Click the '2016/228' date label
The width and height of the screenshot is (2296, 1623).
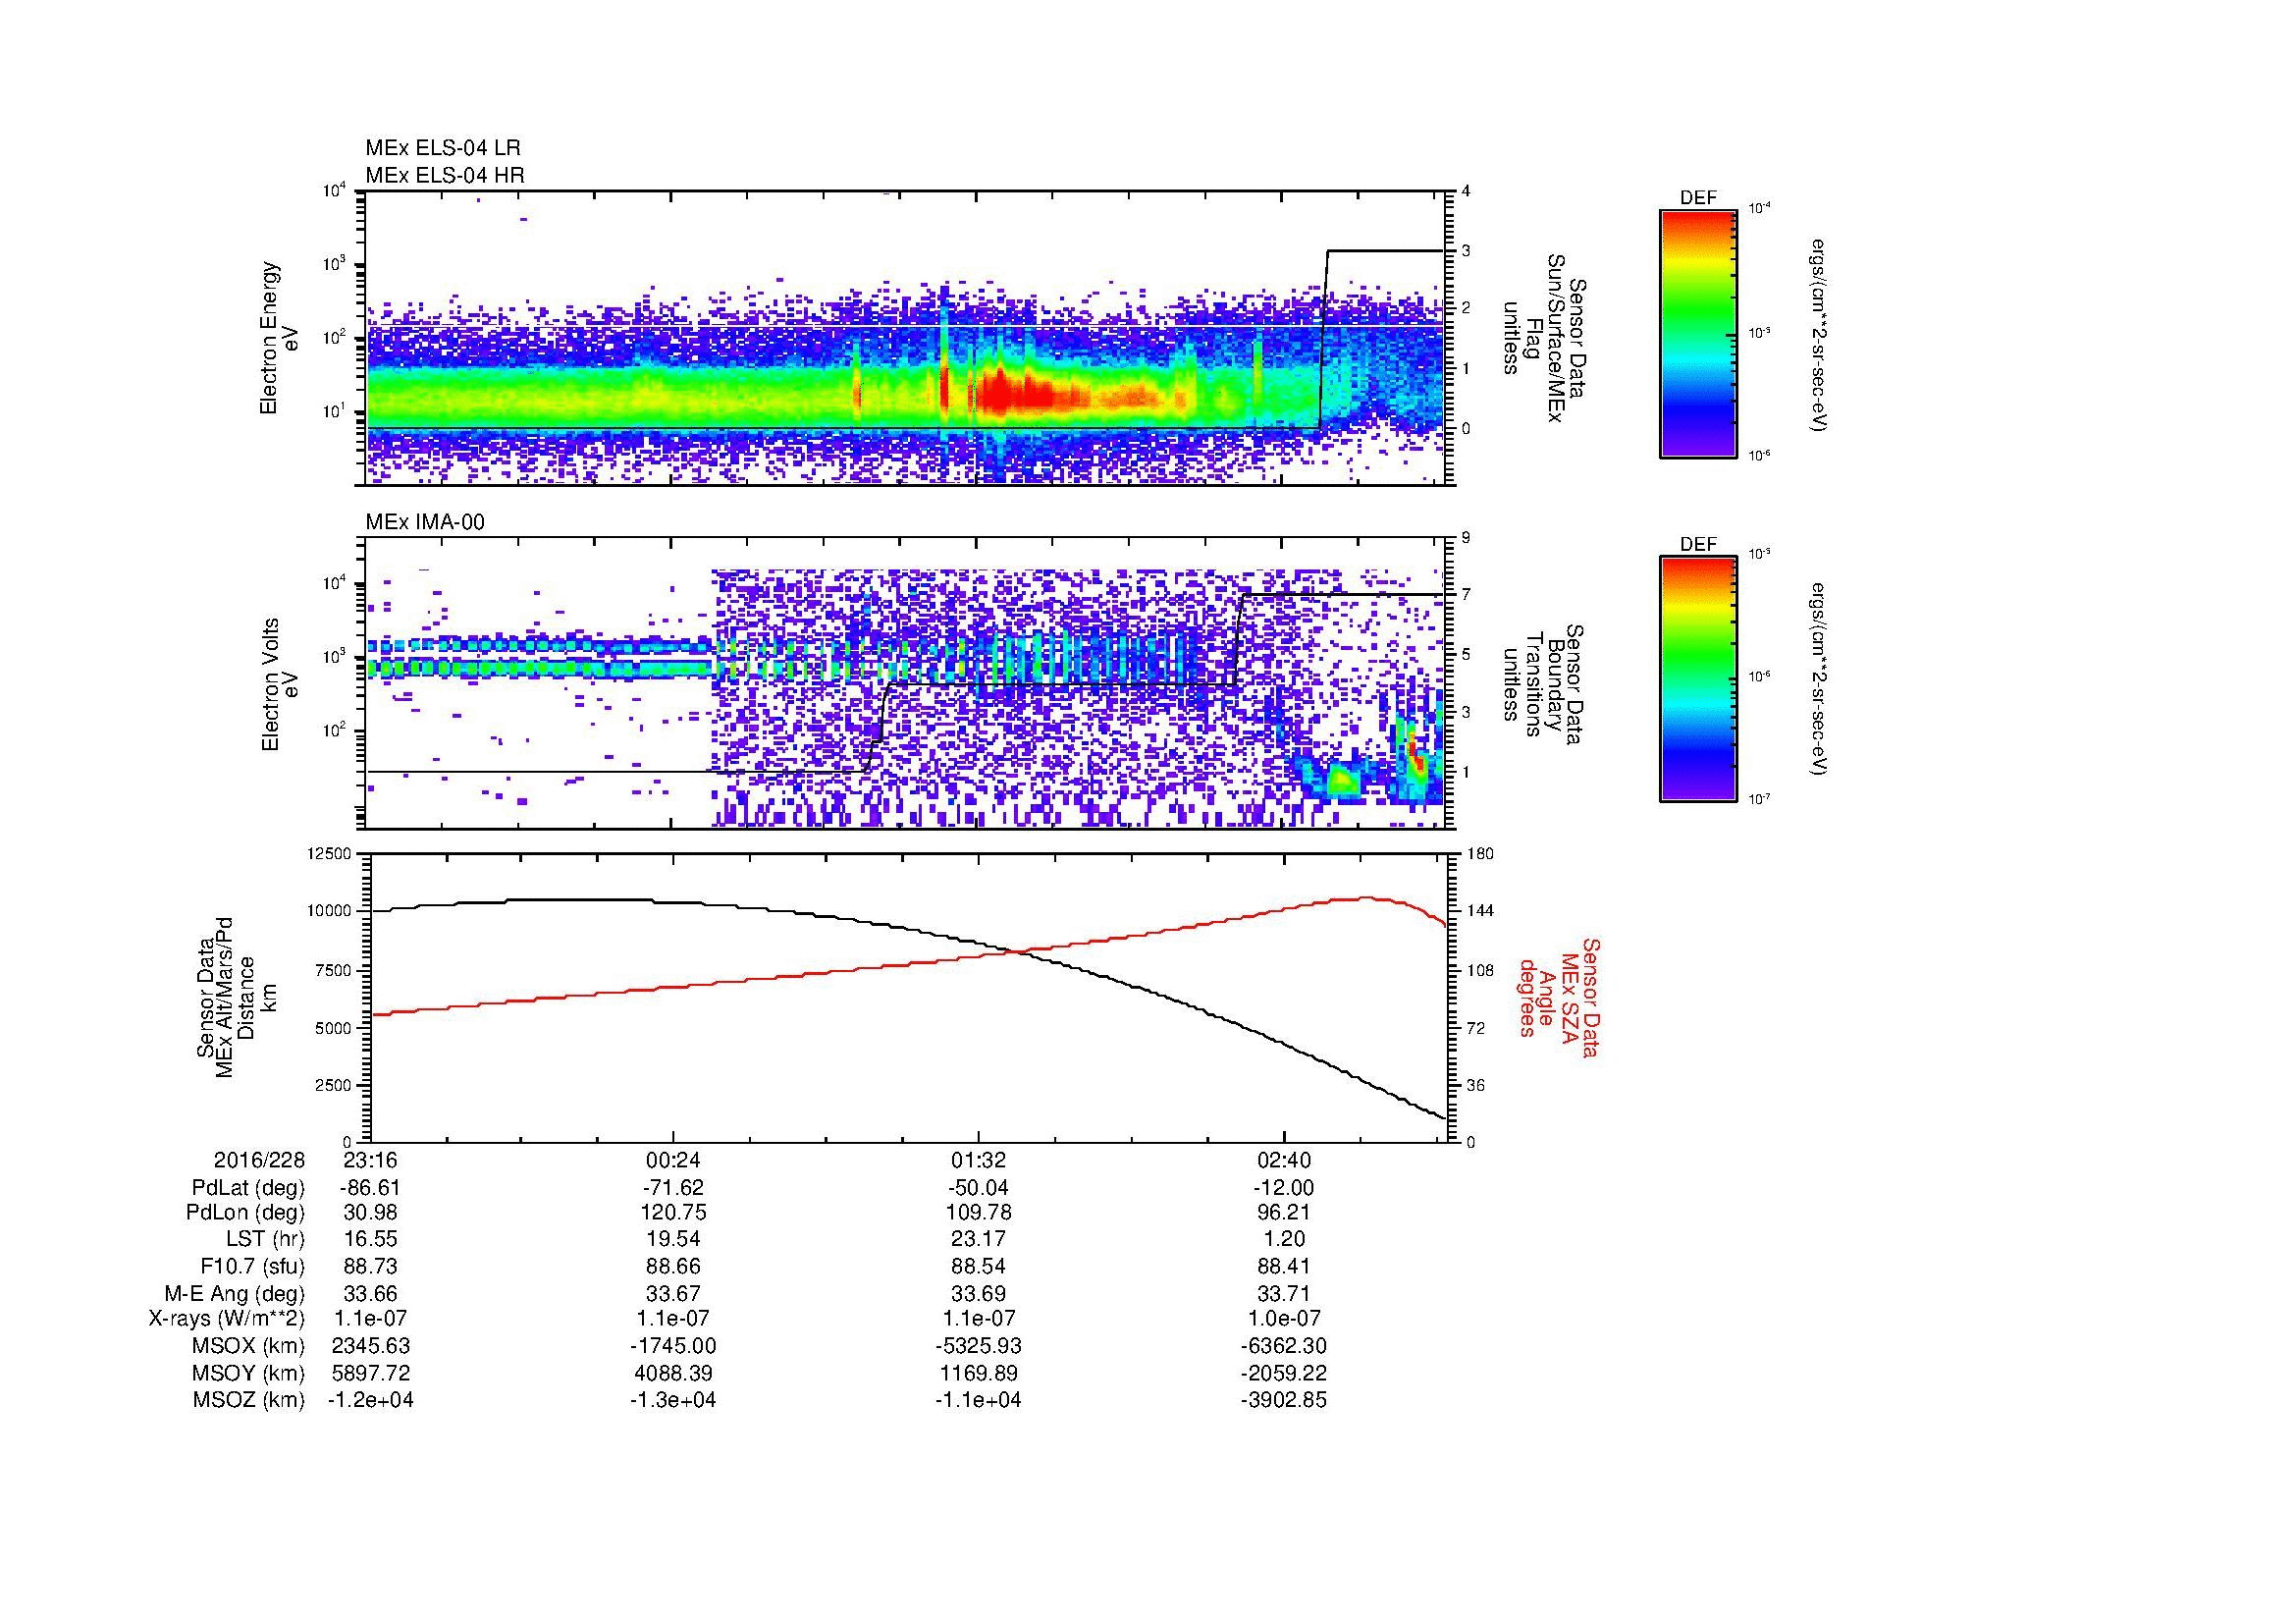[259, 1160]
